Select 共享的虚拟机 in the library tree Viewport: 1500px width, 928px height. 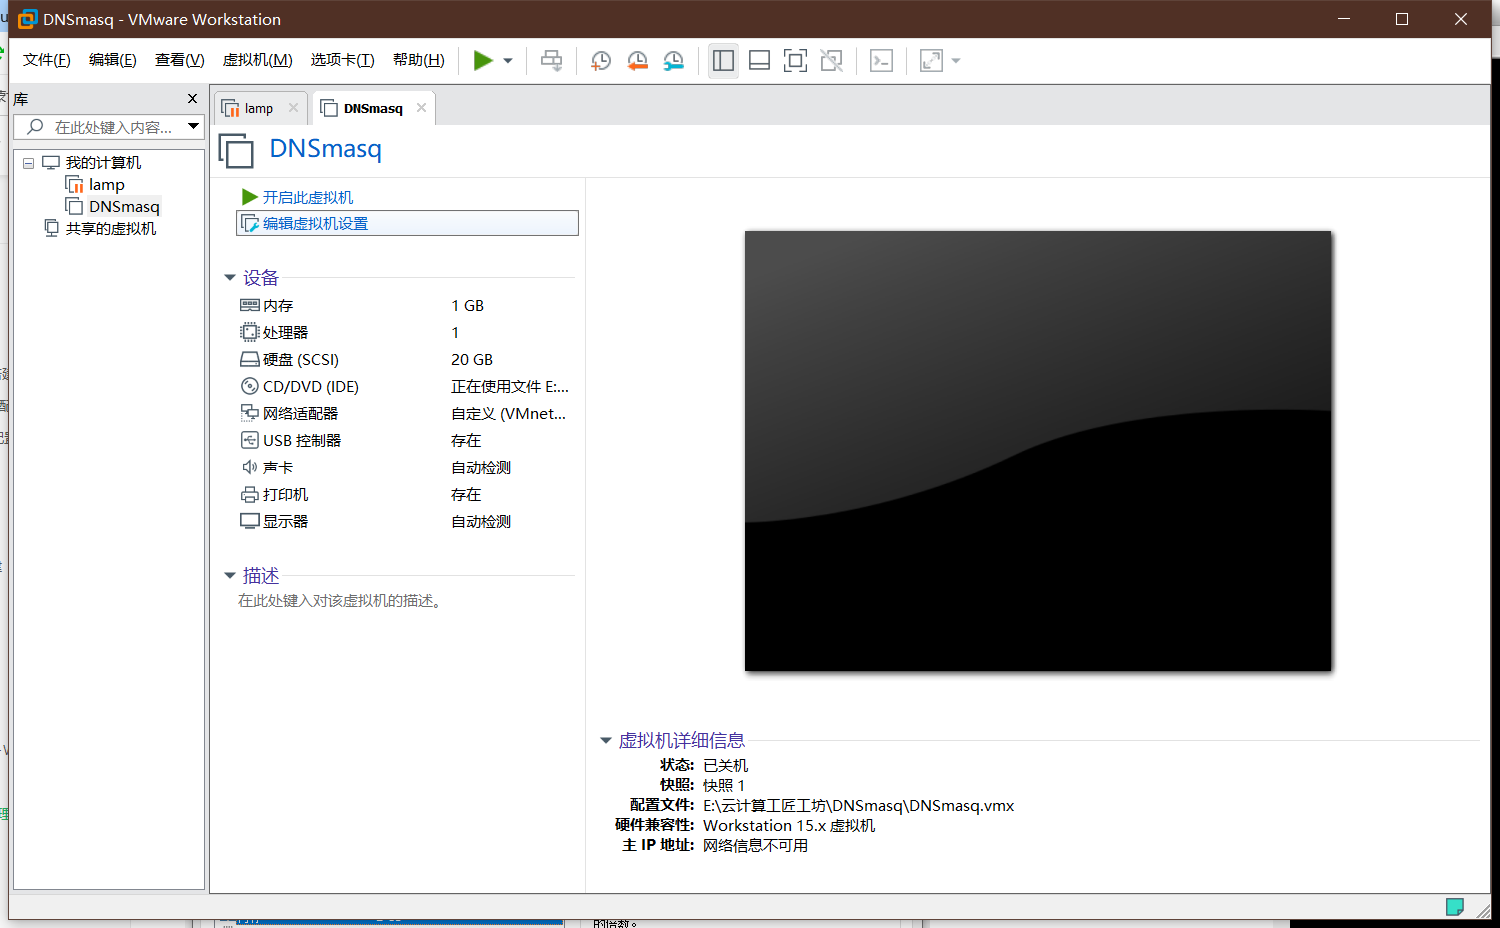click(x=111, y=229)
